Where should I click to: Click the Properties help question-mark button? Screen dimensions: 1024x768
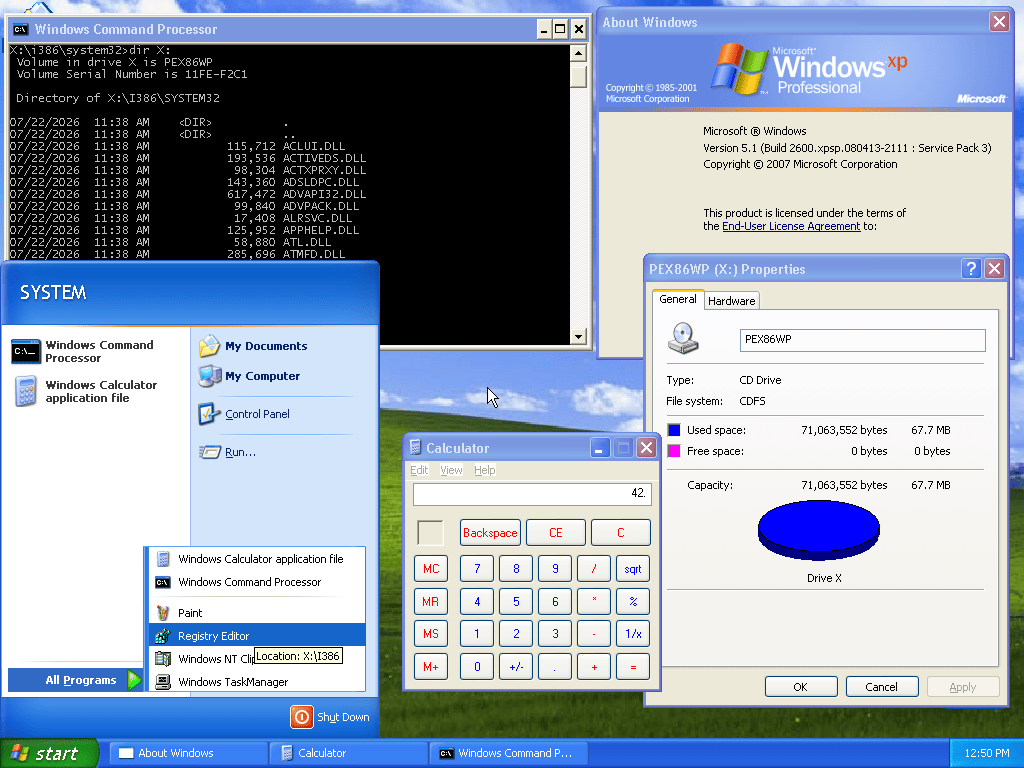(x=971, y=268)
